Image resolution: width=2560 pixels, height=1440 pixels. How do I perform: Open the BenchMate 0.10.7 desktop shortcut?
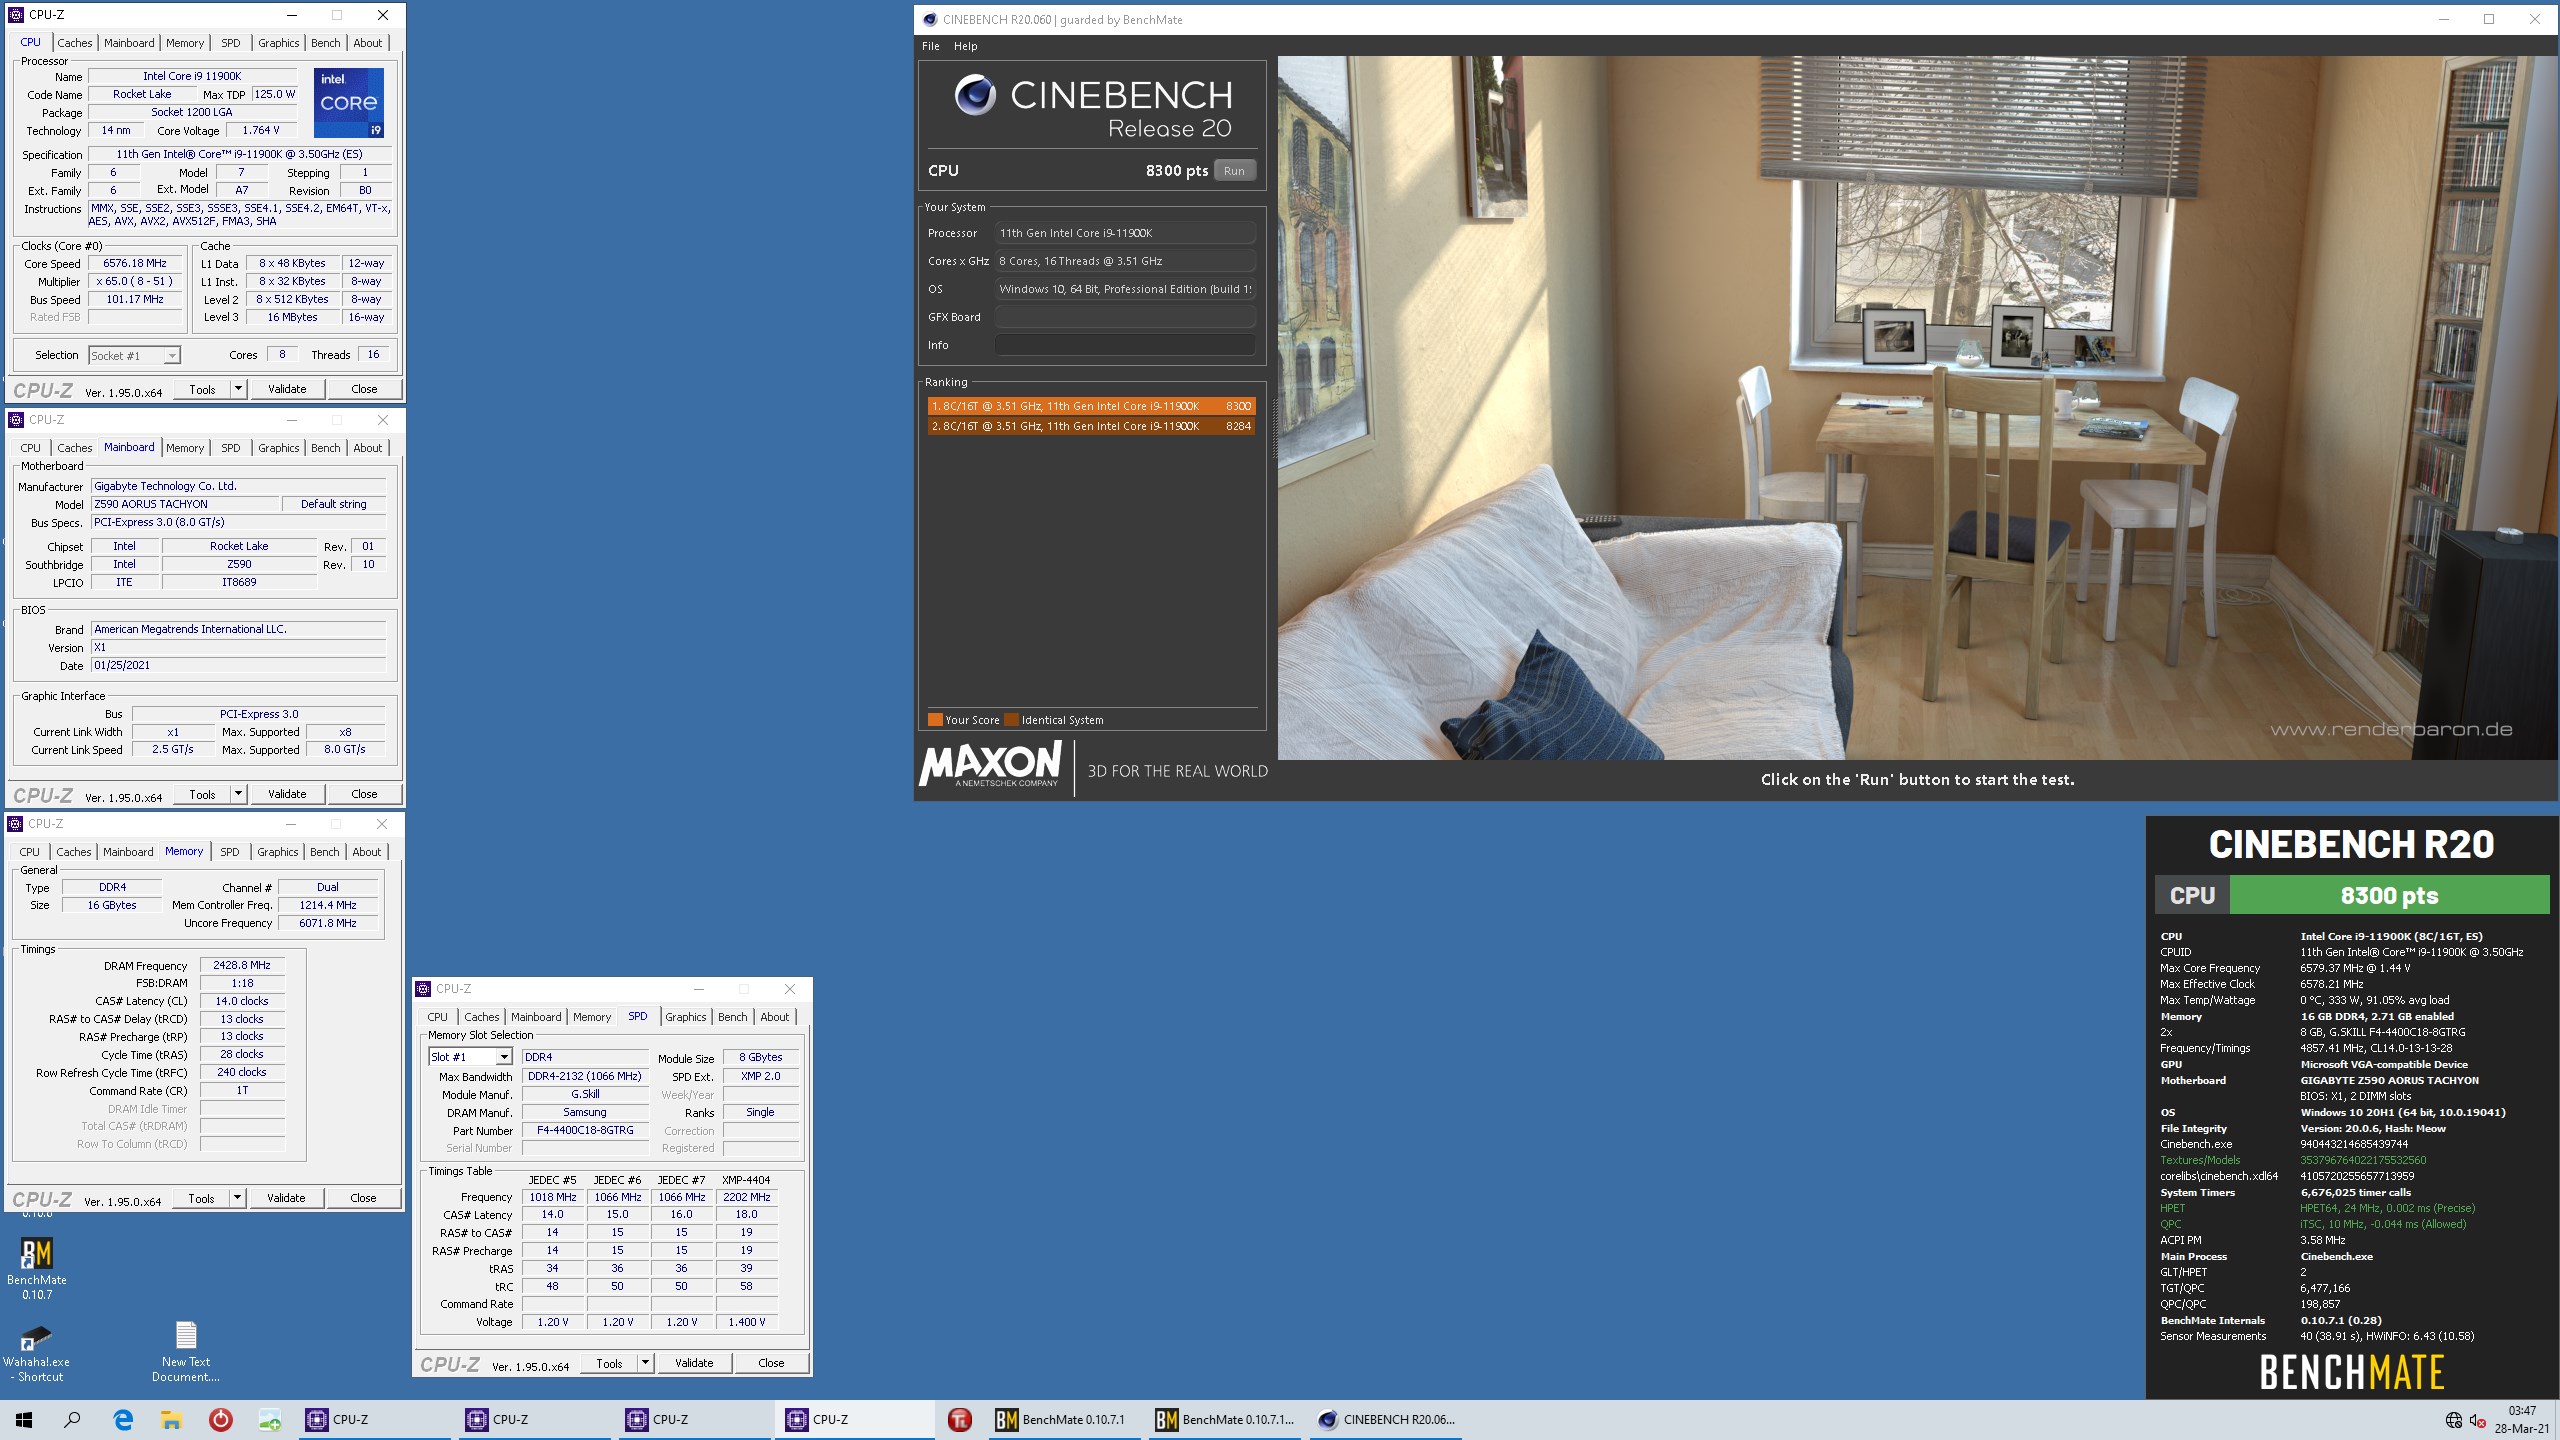[37, 1268]
